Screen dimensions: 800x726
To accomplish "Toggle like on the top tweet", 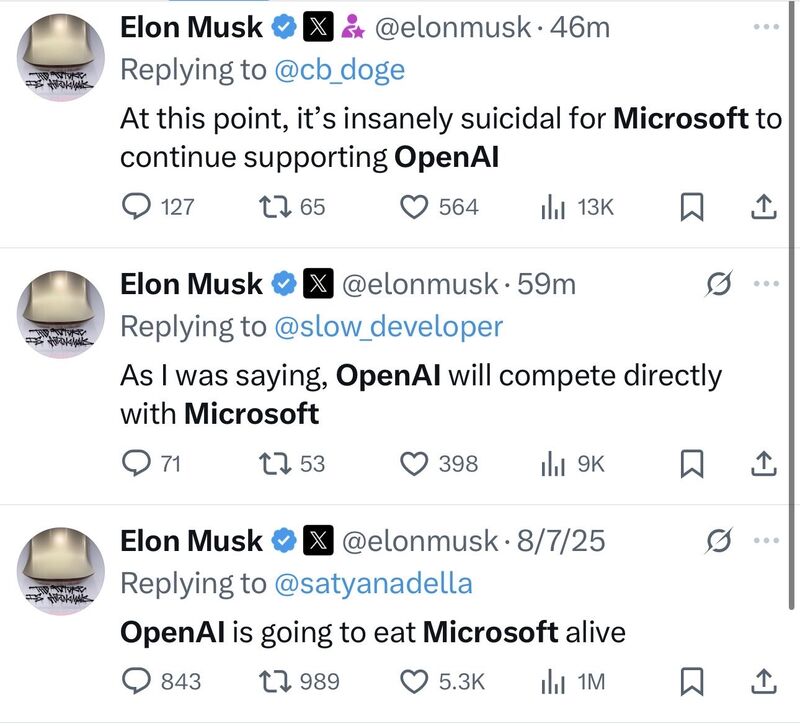I will 414,208.
